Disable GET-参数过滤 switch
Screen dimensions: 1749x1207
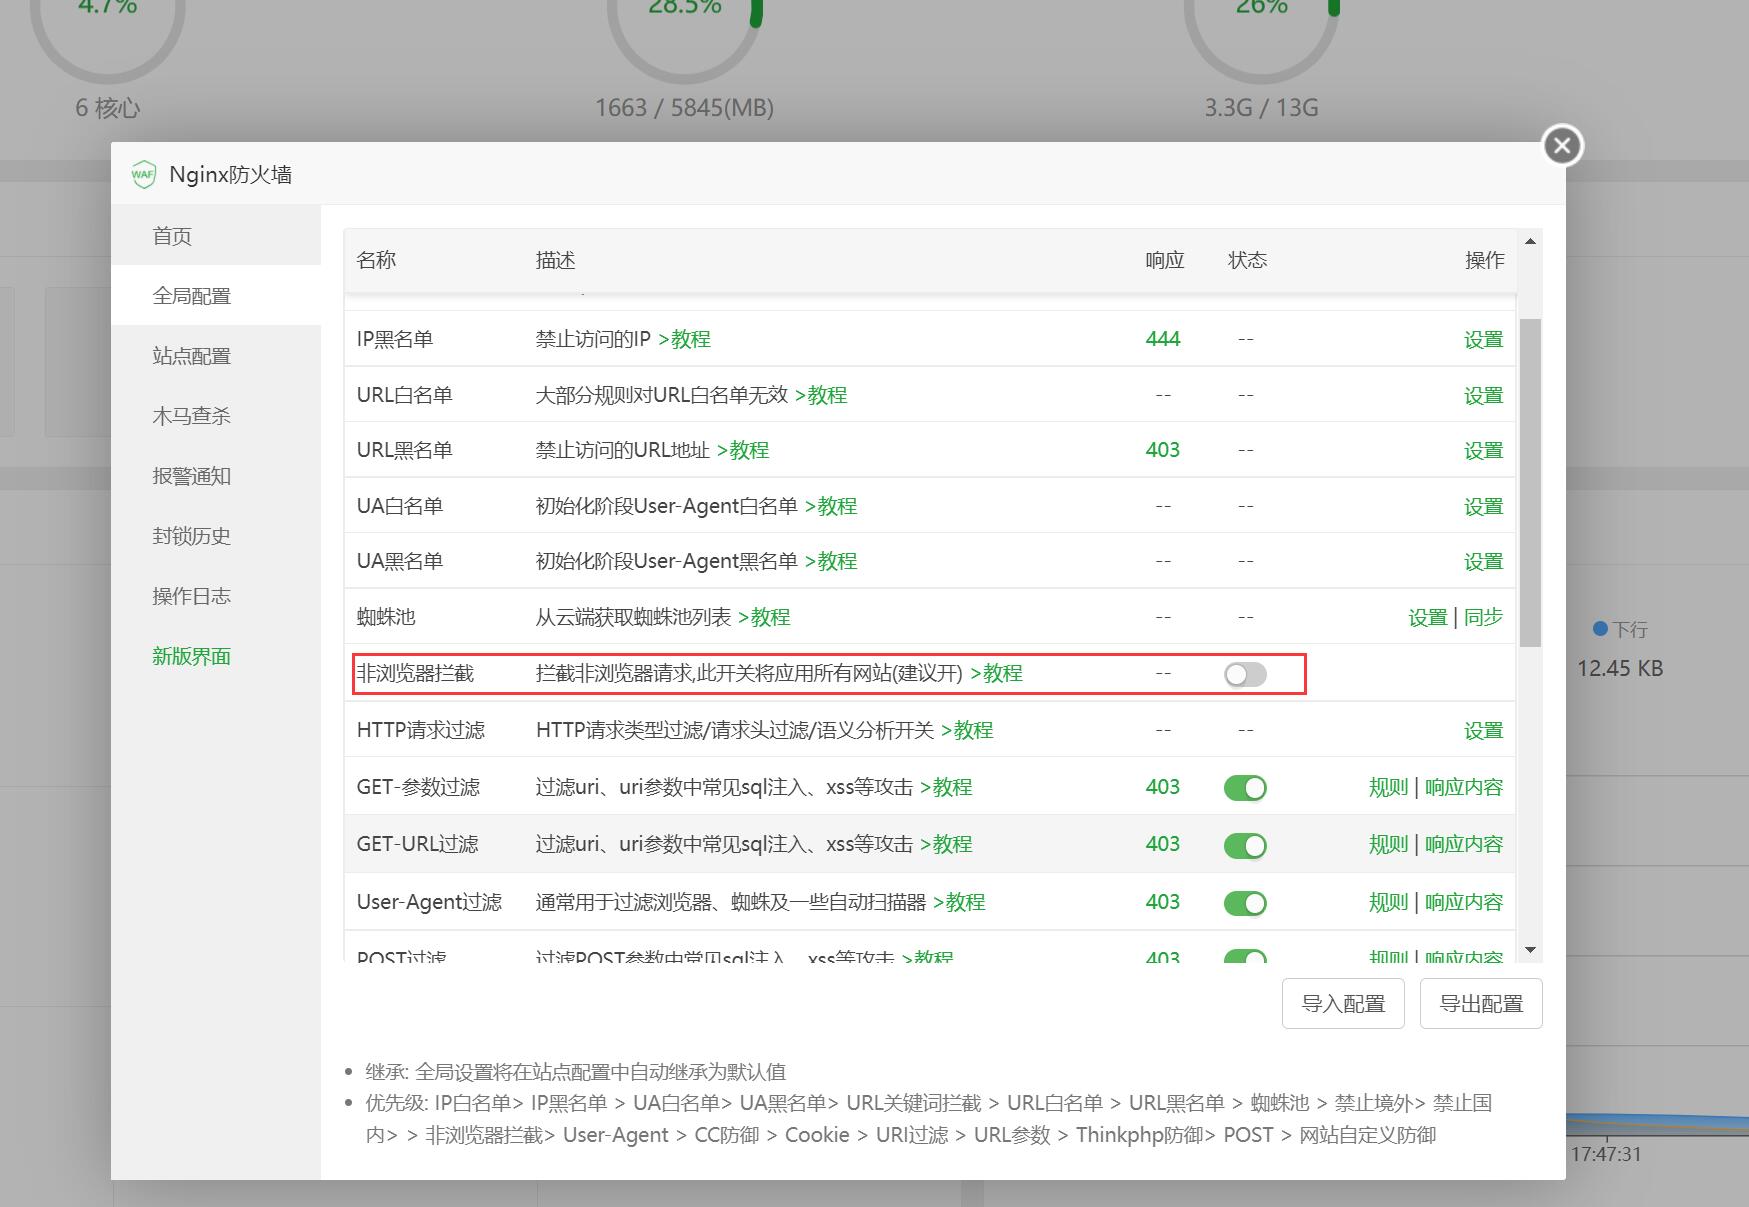[x=1245, y=788]
